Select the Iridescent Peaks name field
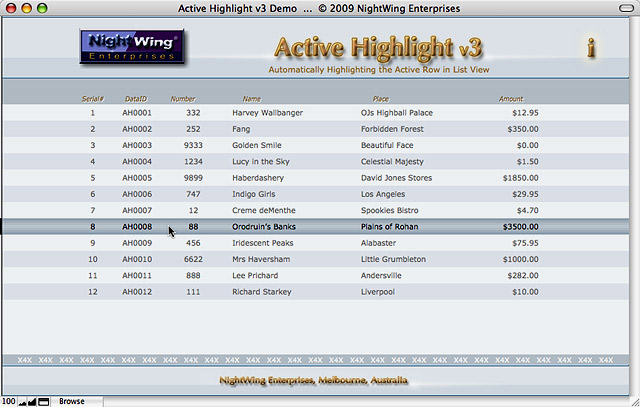Screen dimensions: 640x407 coord(262,243)
